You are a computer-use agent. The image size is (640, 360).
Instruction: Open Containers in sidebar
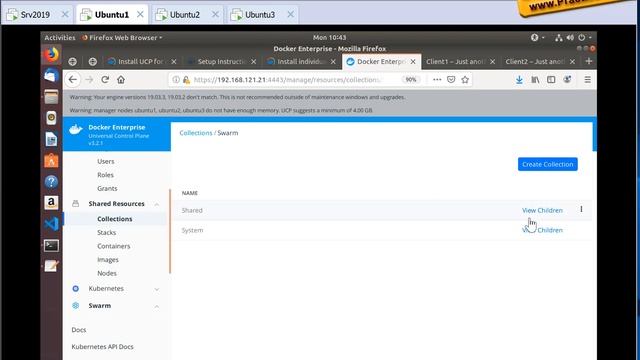(x=113, y=246)
